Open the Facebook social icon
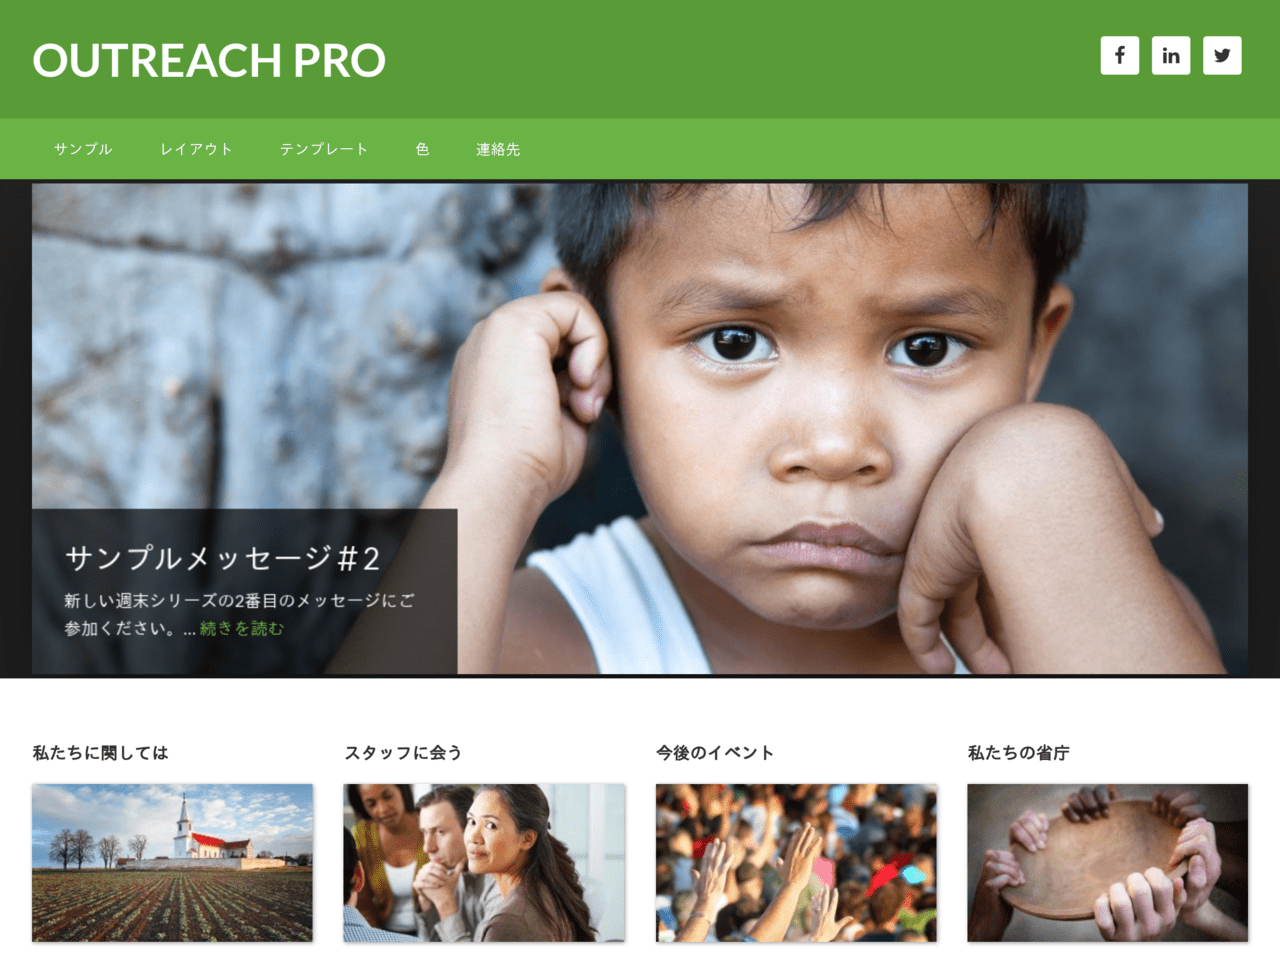 coord(1119,55)
